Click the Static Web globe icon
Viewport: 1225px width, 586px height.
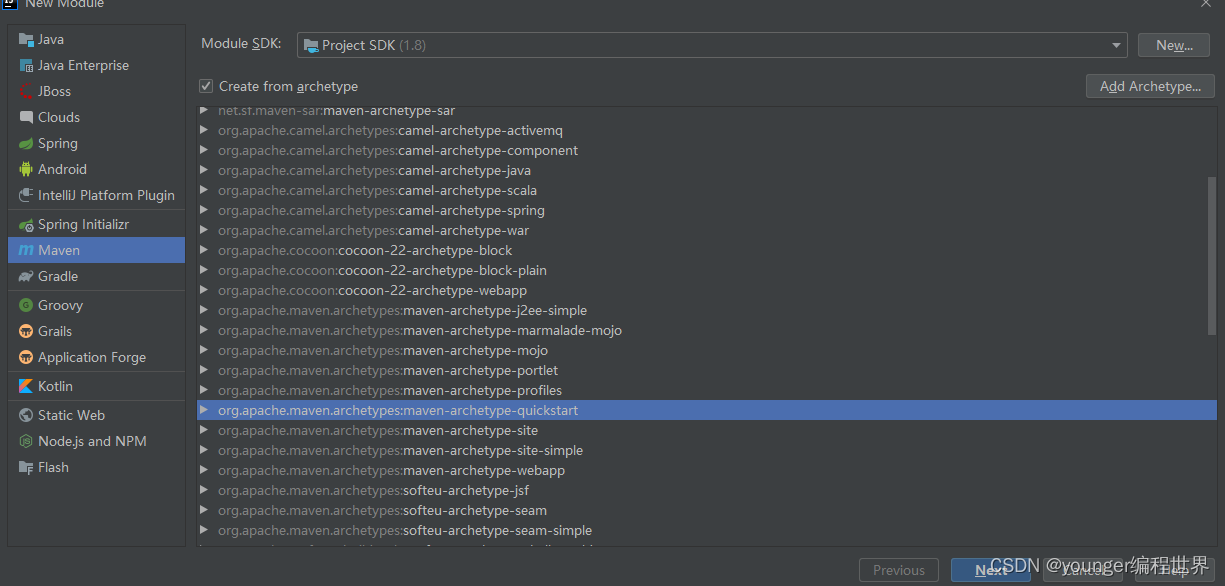click(26, 416)
